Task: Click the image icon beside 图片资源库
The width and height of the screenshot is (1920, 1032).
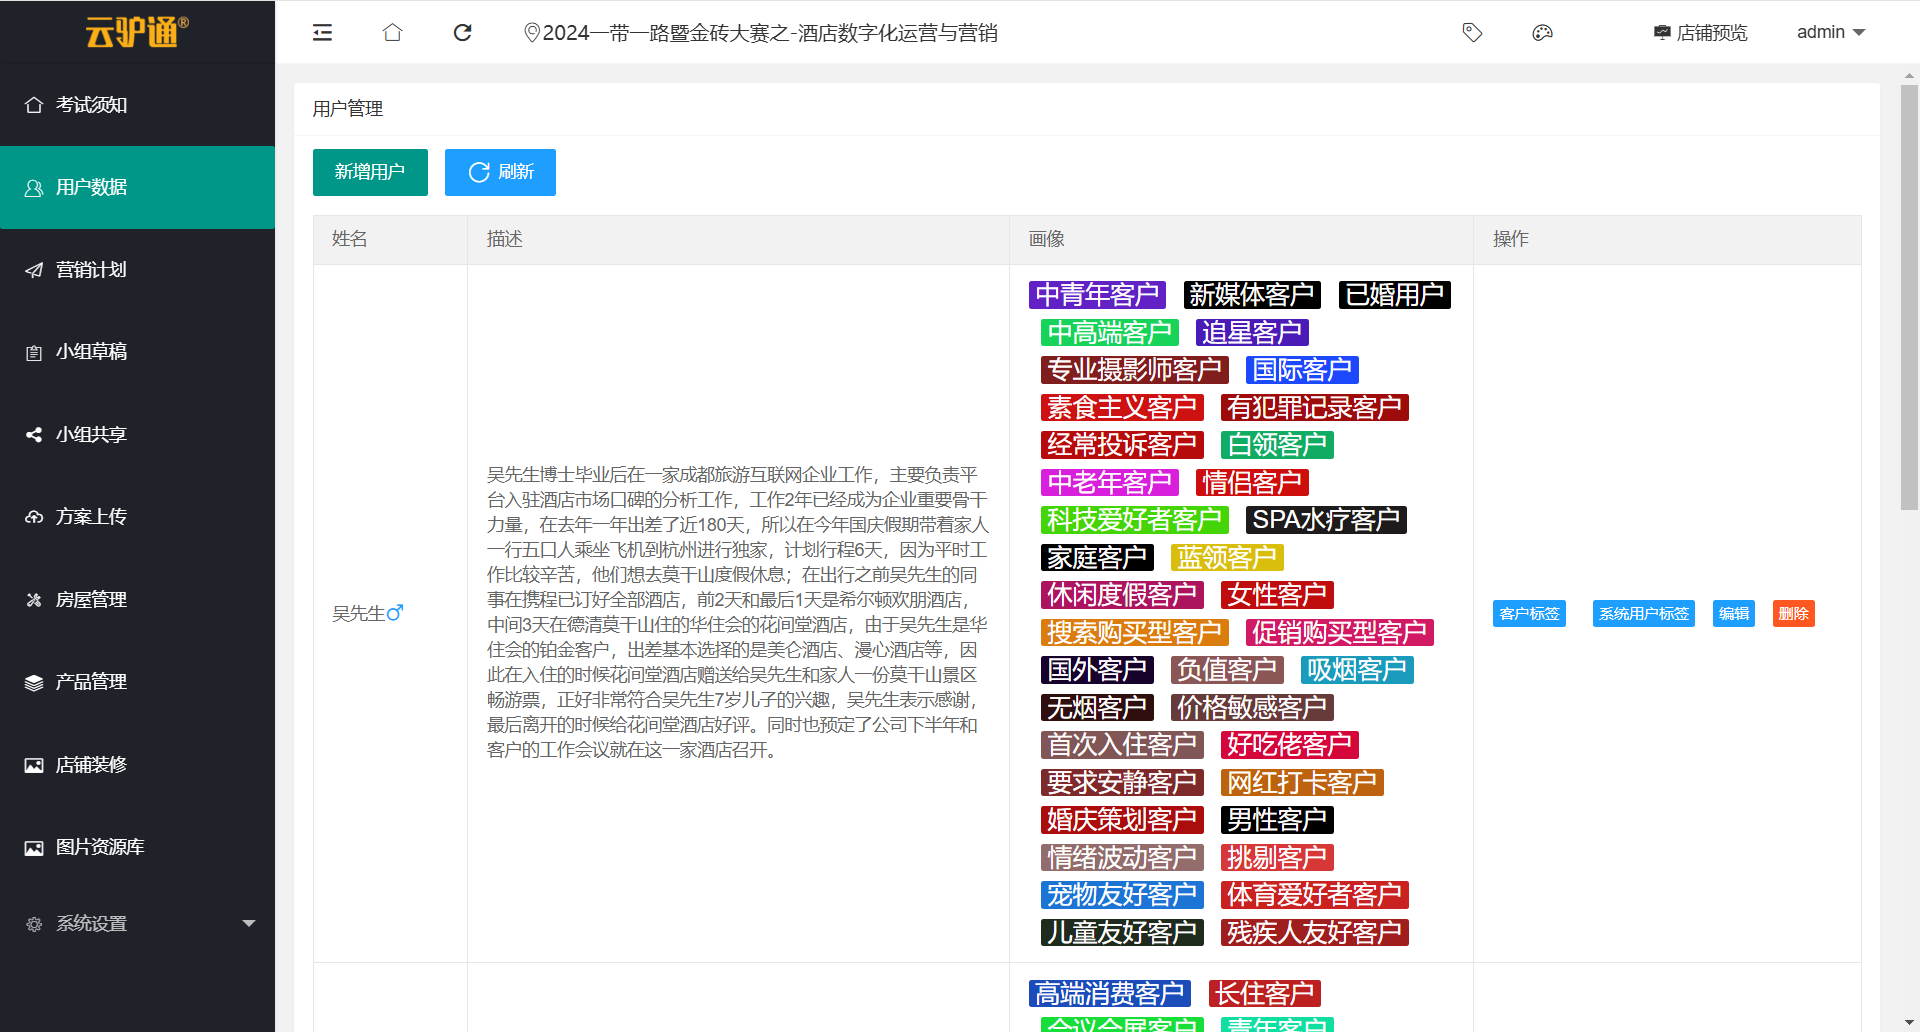Action: 33,846
